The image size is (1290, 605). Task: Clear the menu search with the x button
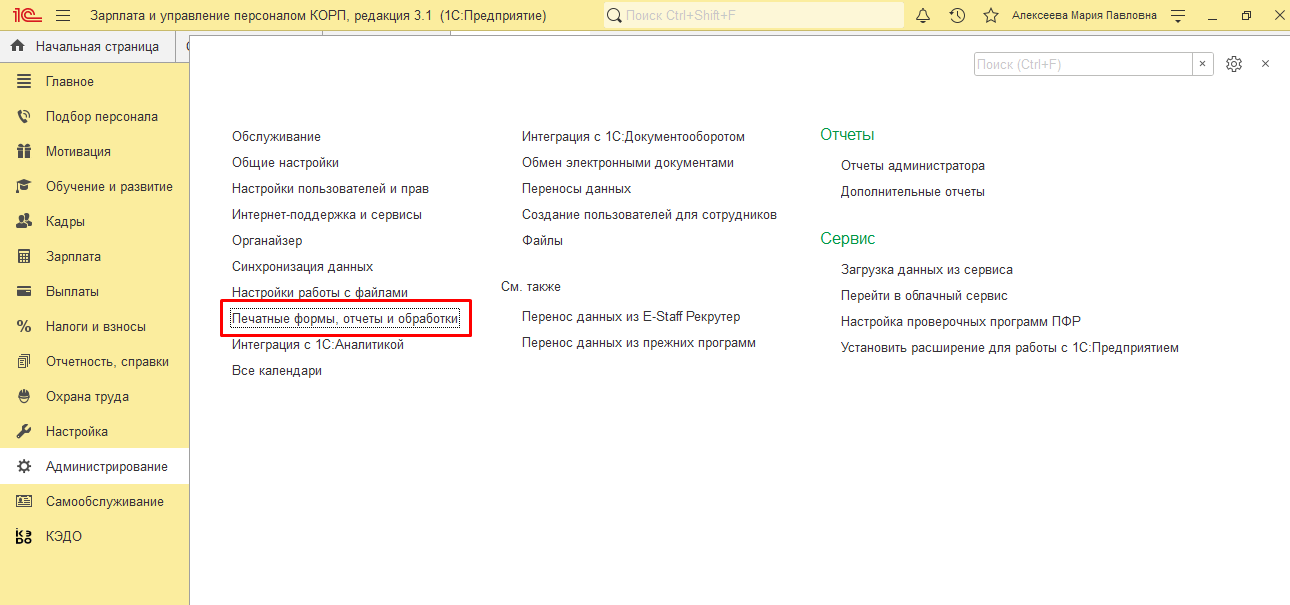coord(1203,64)
